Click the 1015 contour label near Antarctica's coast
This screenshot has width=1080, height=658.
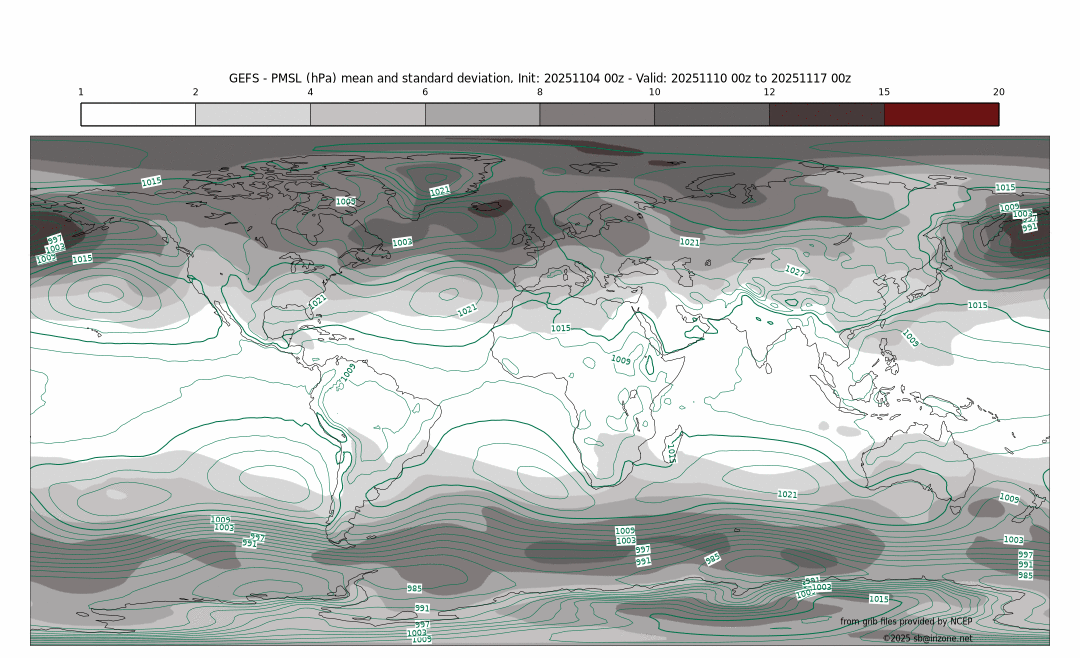click(x=878, y=599)
